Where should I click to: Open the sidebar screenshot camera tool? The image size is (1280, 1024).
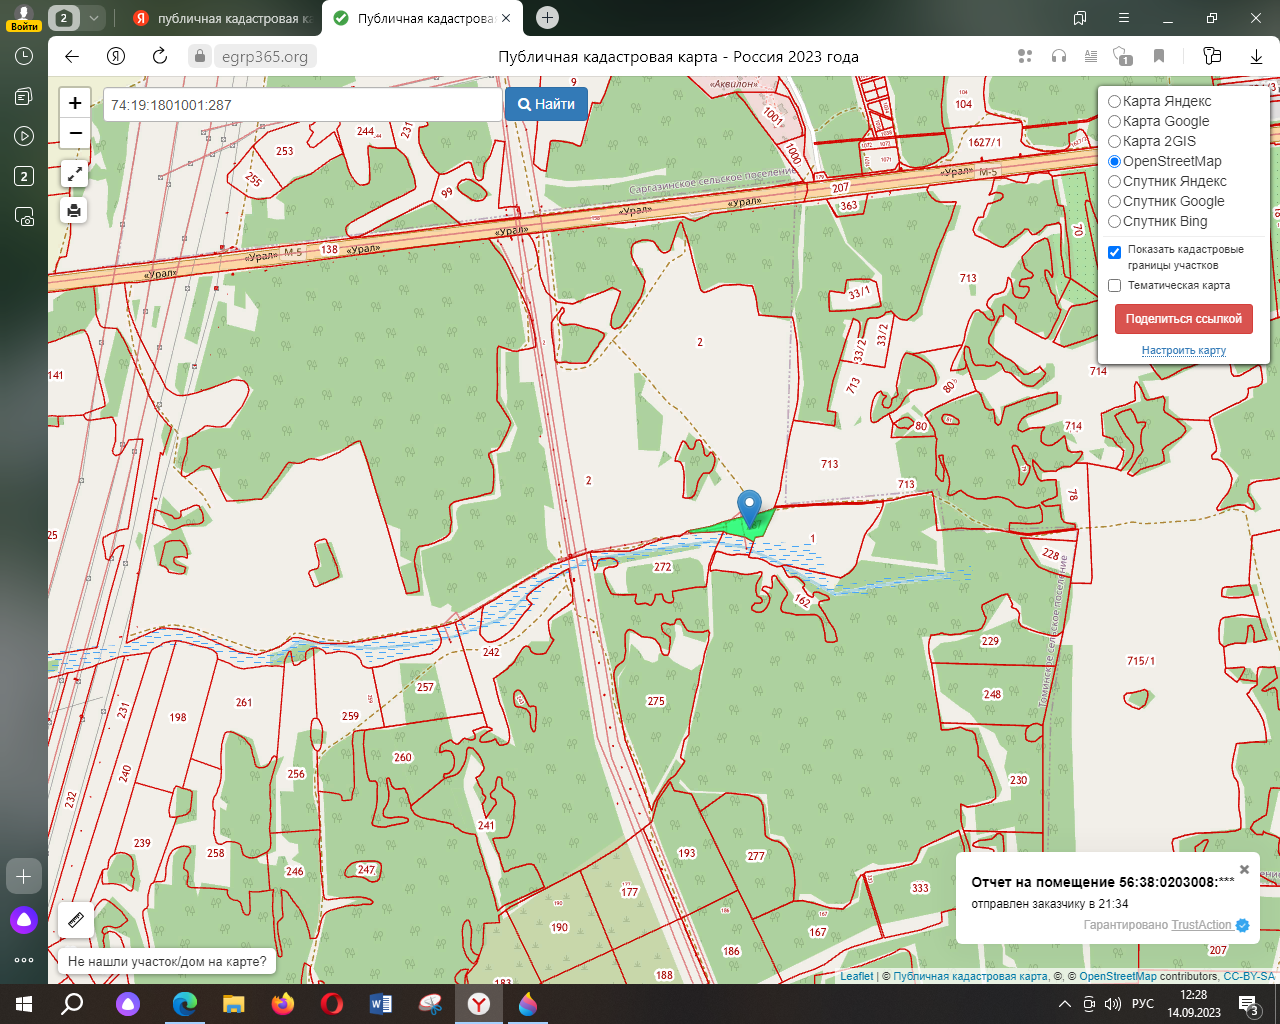[24, 216]
